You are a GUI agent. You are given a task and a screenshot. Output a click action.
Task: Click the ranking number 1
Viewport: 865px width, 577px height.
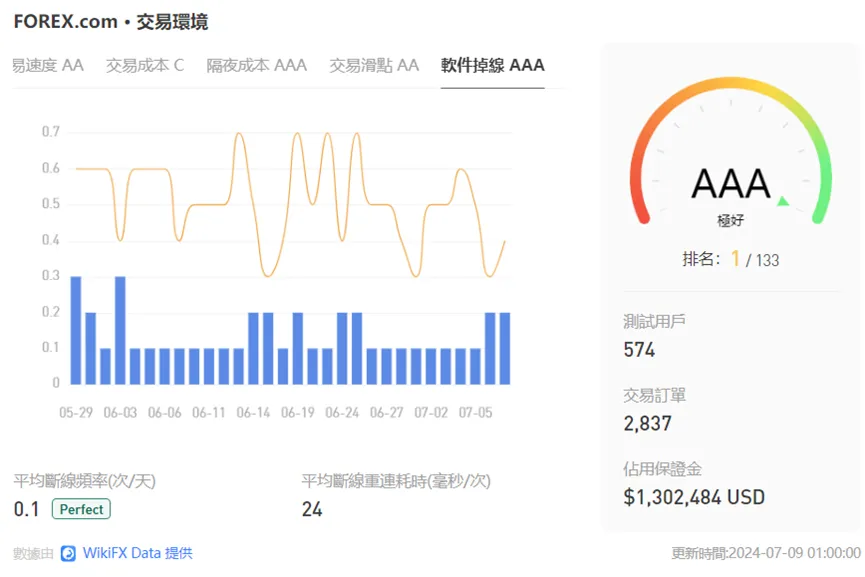[735, 258]
